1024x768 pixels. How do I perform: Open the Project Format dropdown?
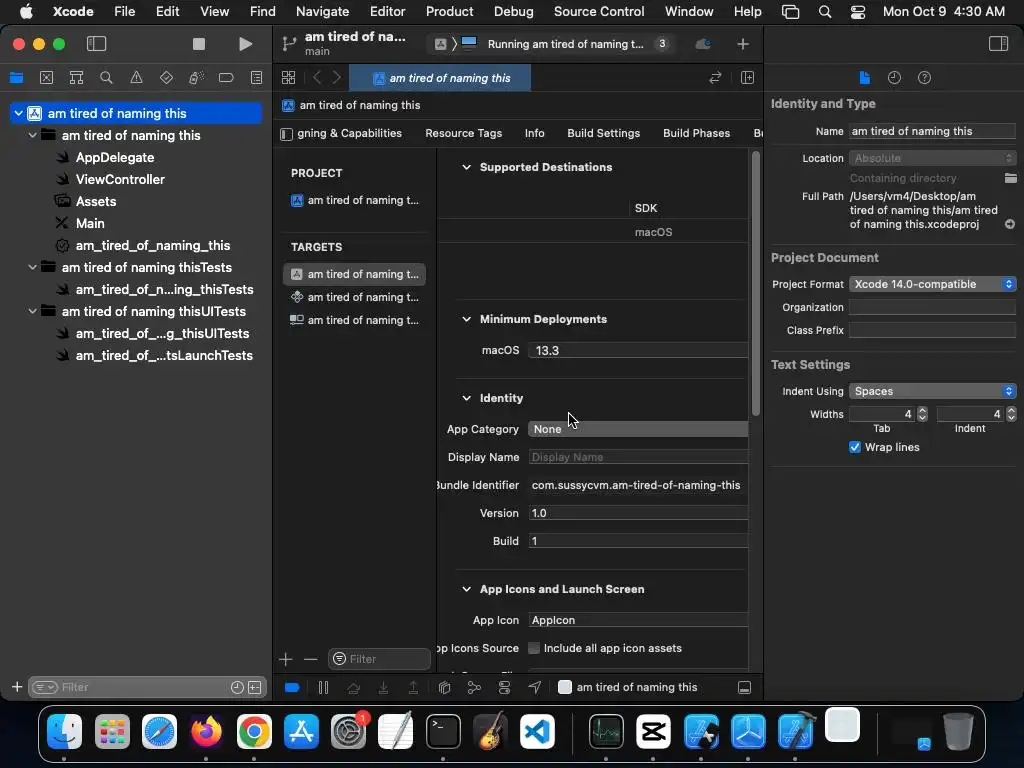pyautogui.click(x=933, y=284)
